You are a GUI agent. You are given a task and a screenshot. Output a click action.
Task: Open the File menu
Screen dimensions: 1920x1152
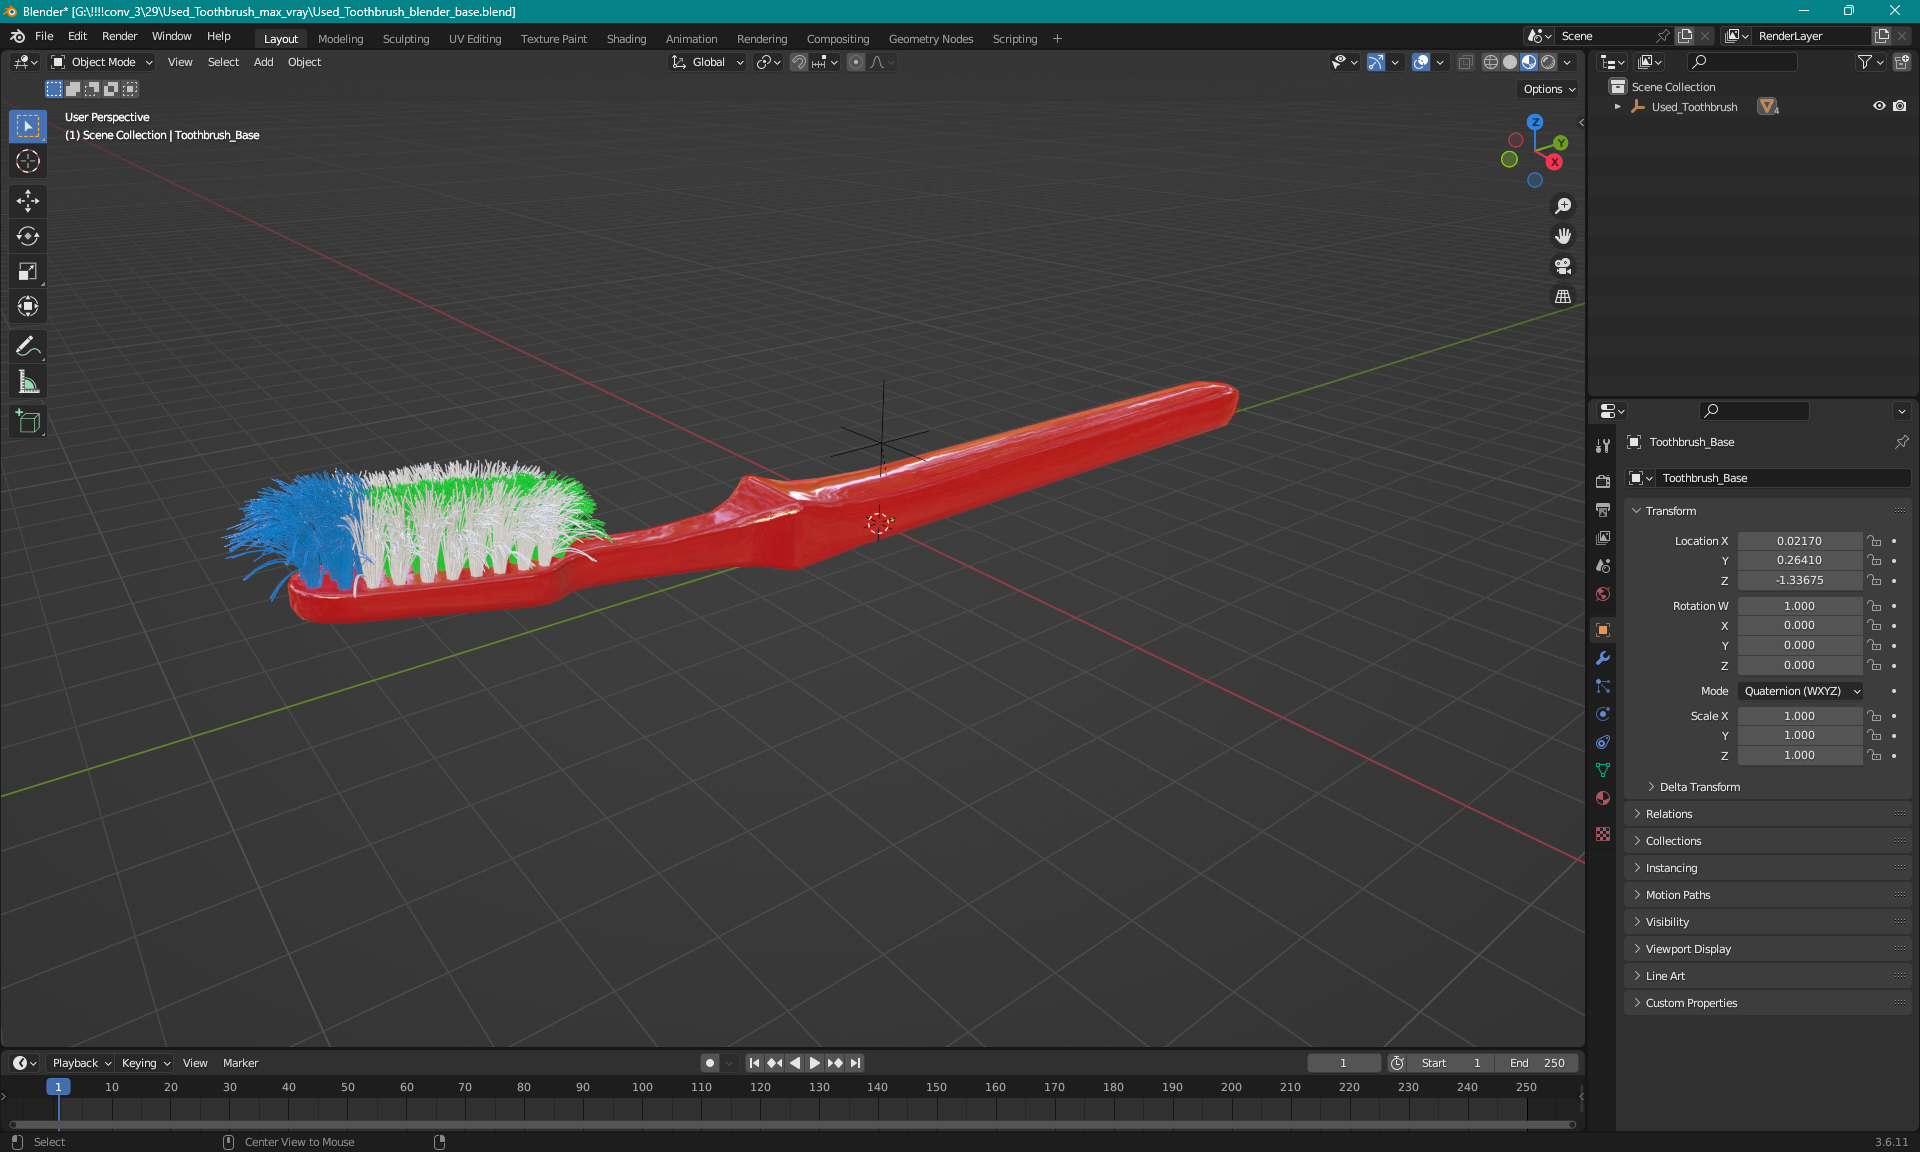click(44, 36)
